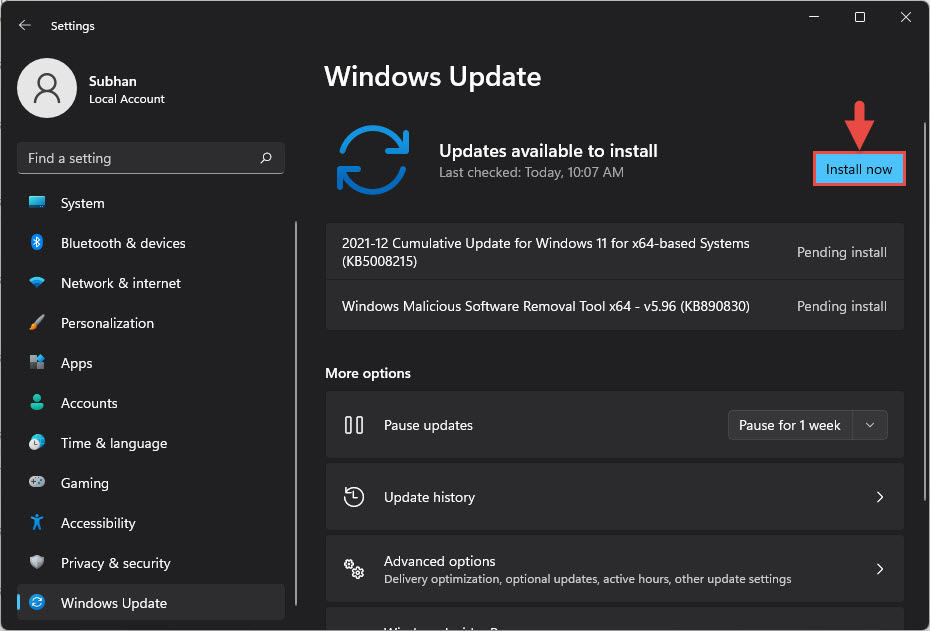Click the Accounts person icon
930x631 pixels.
click(x=37, y=402)
